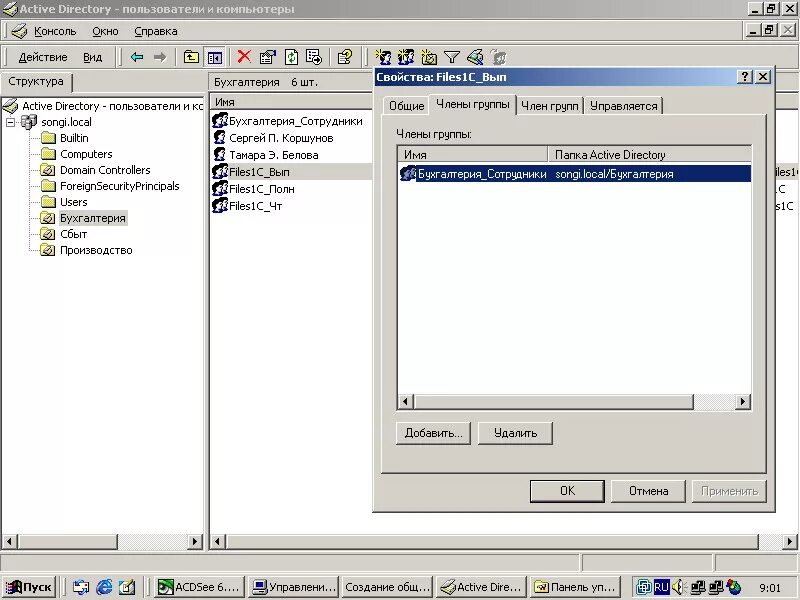Viewport: 800px width, 600px height.
Task: Click the Forward arrow in the toolbar
Action: click(x=160, y=57)
